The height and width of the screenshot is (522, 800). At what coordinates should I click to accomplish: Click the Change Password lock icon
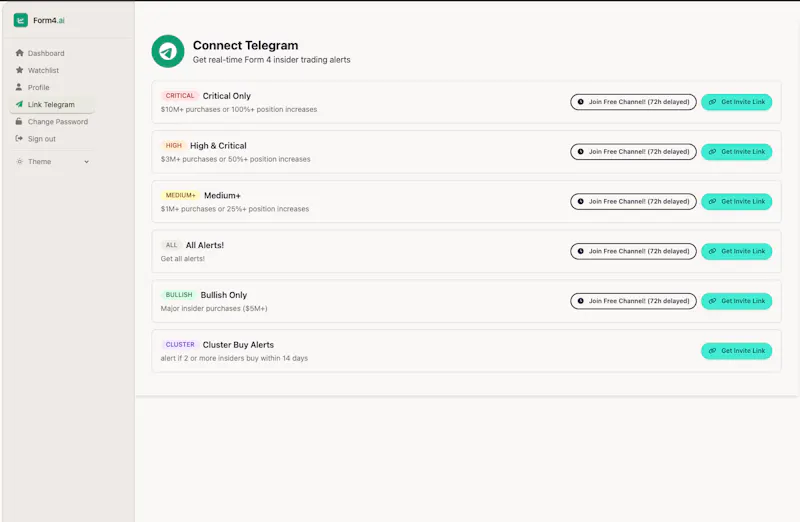click(19, 121)
